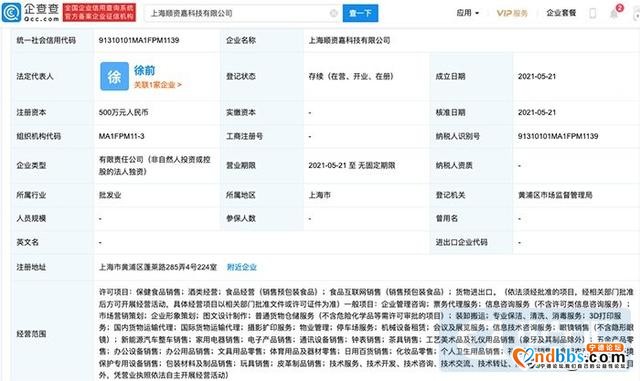Open legal representative 徐前 link

(144, 70)
